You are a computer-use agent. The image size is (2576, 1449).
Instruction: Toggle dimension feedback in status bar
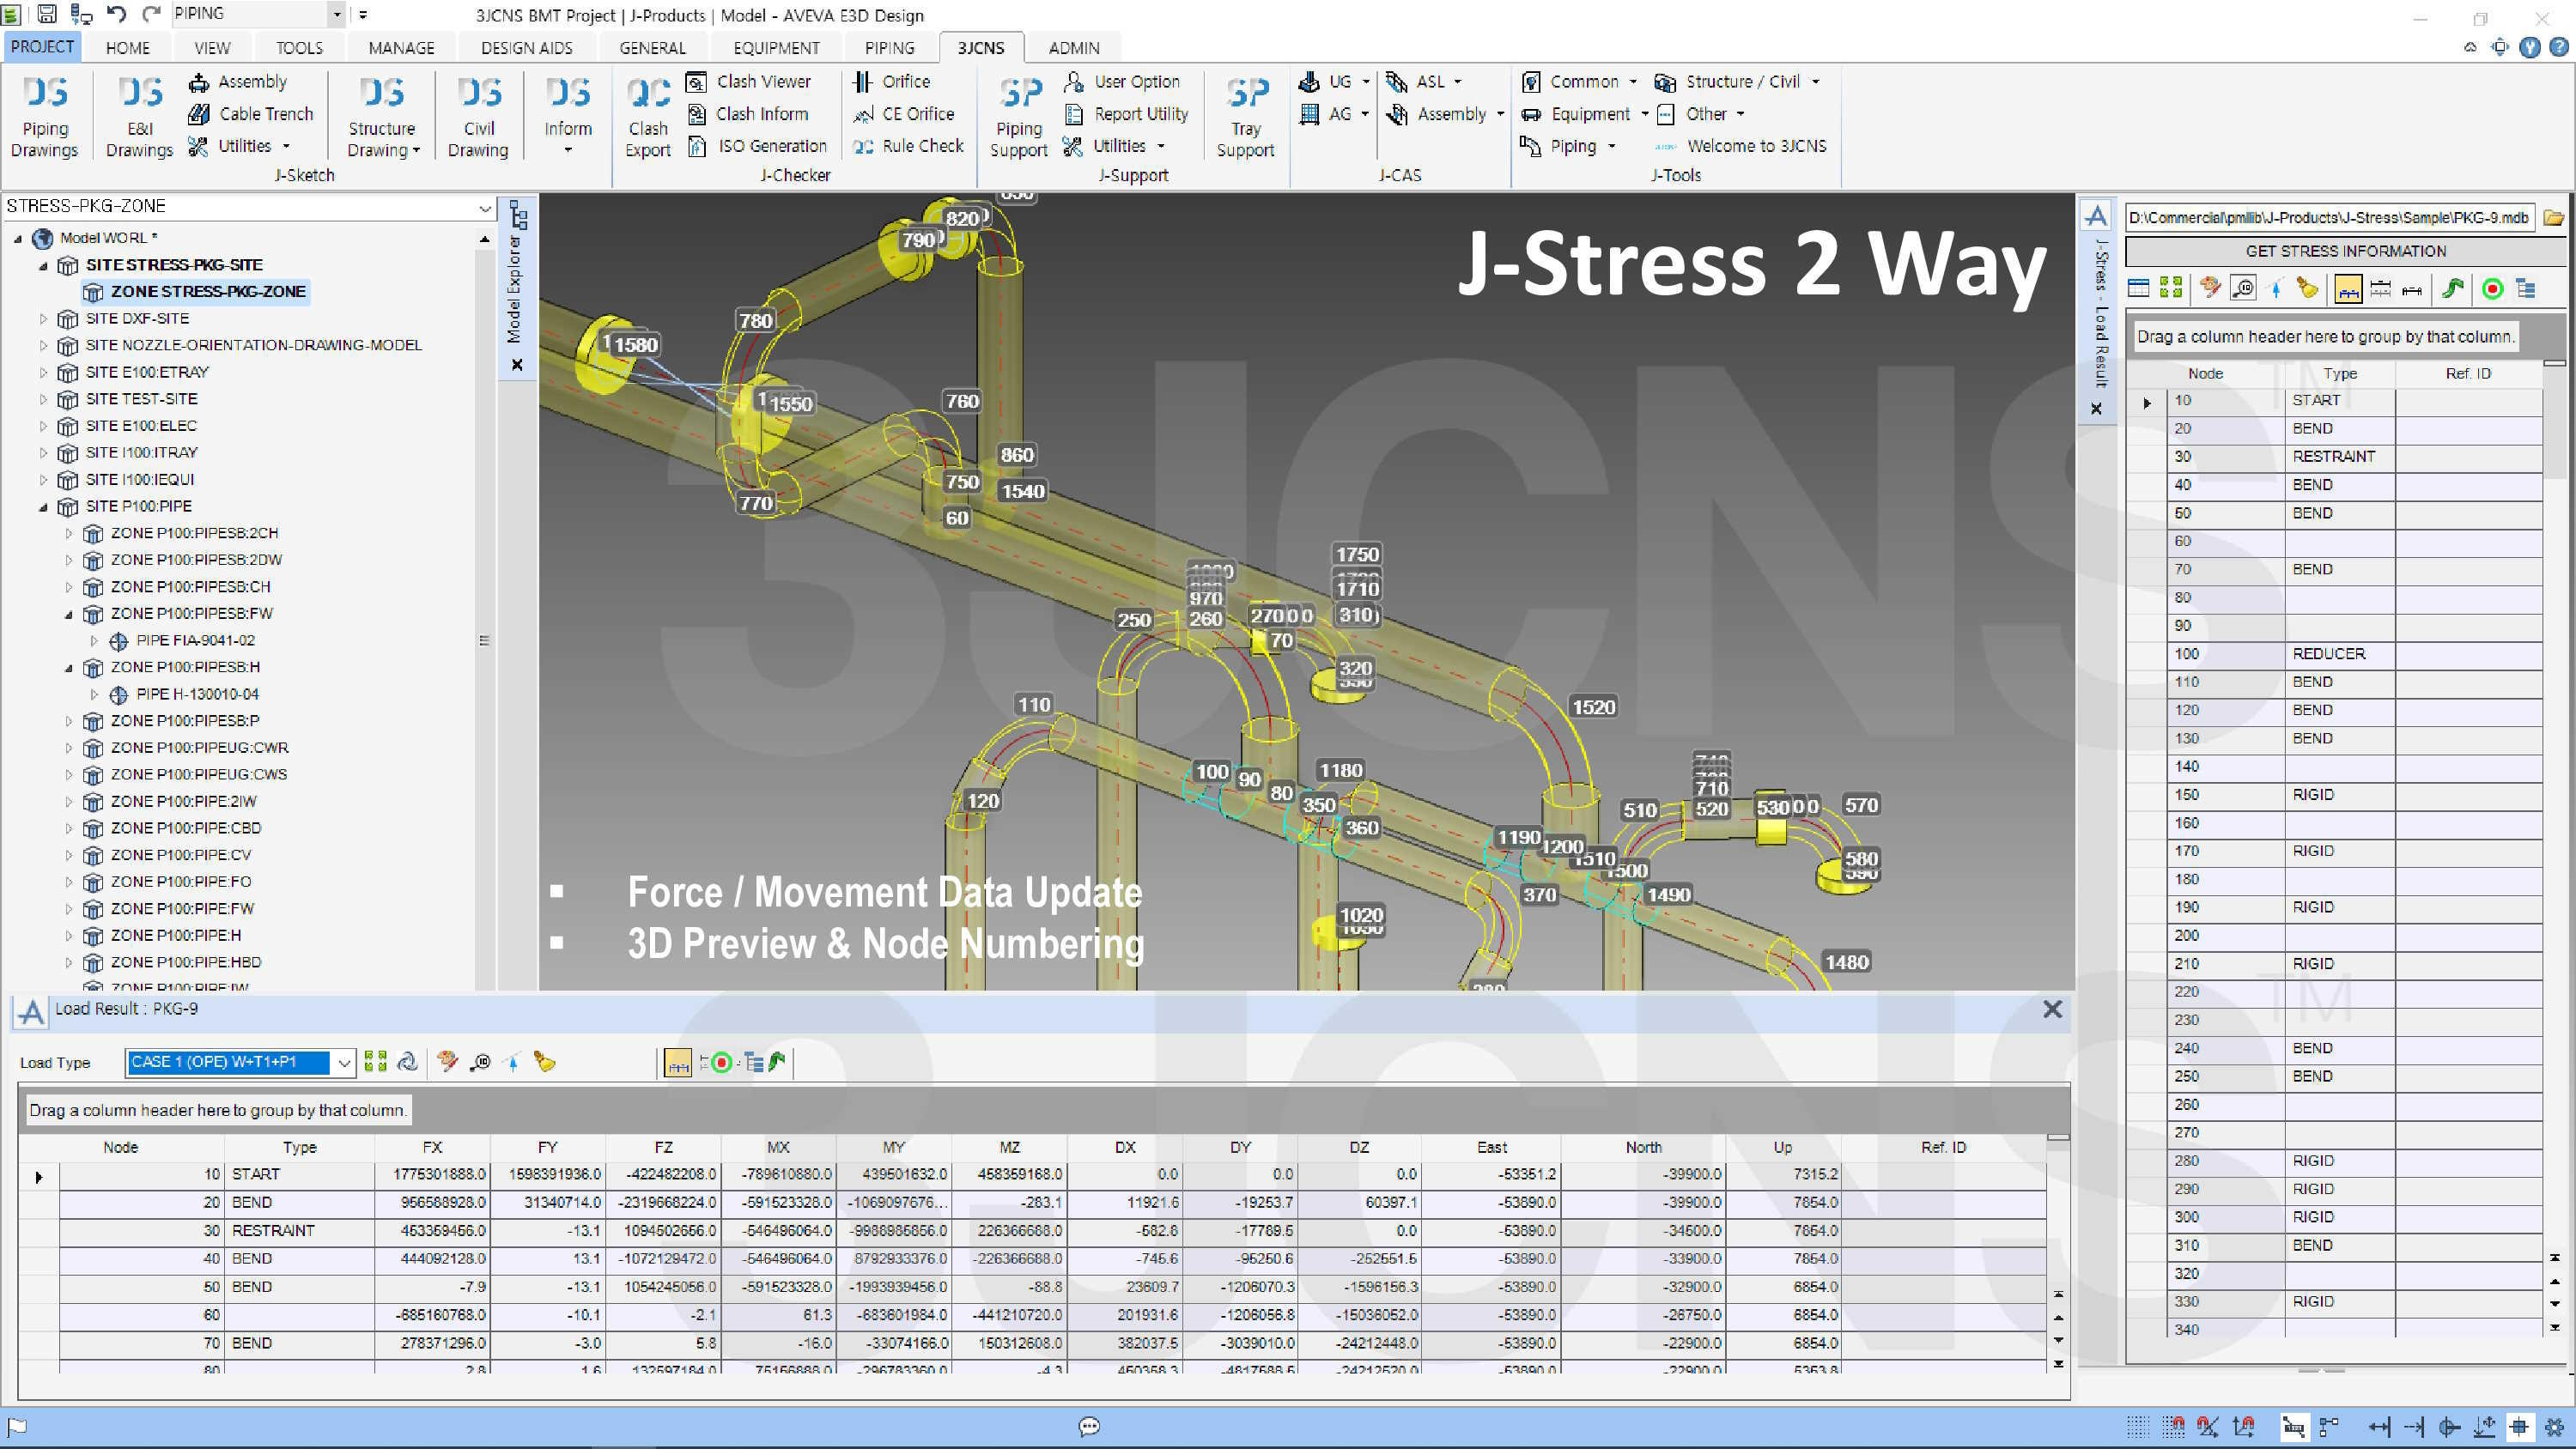coord(2294,1427)
